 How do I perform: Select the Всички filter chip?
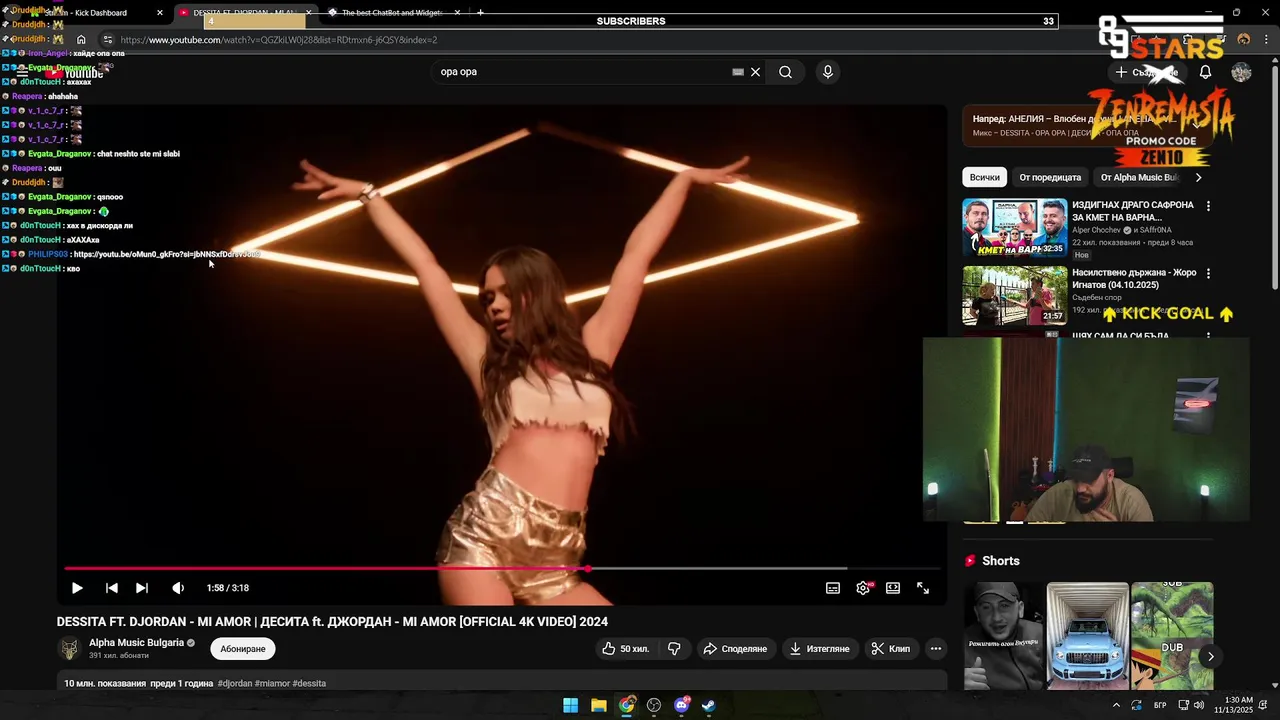pyautogui.click(x=985, y=177)
